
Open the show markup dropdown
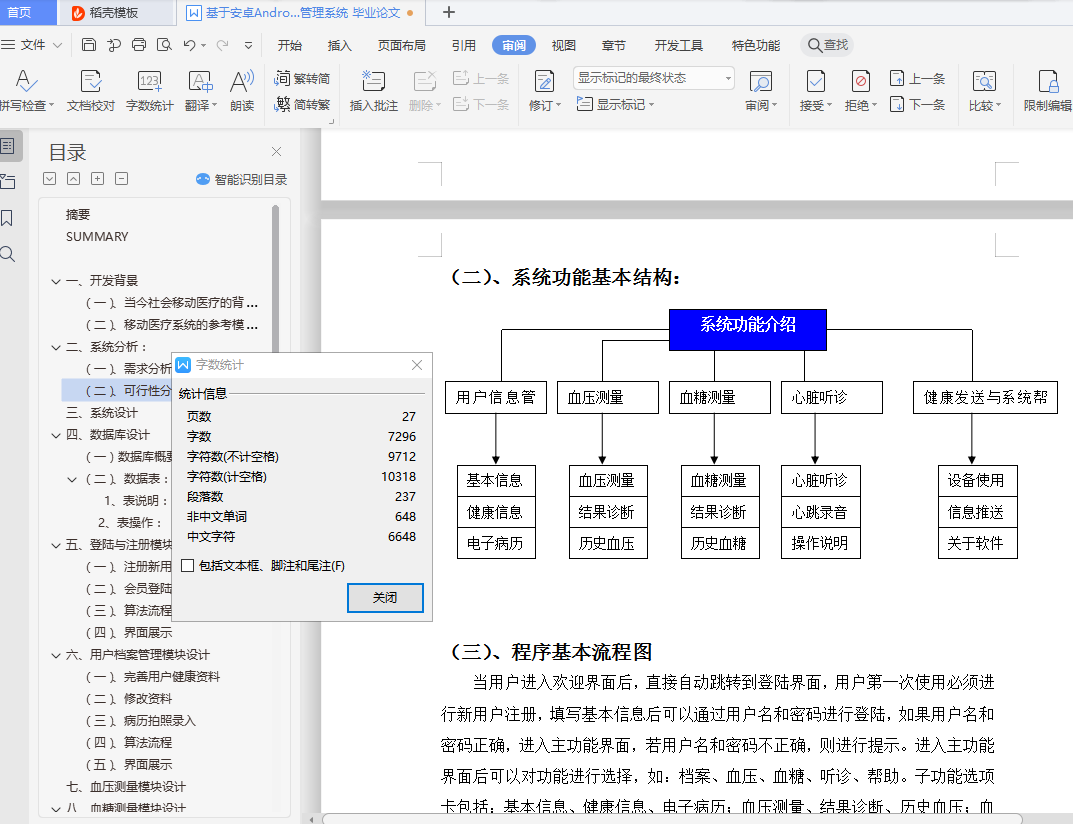[x=615, y=104]
